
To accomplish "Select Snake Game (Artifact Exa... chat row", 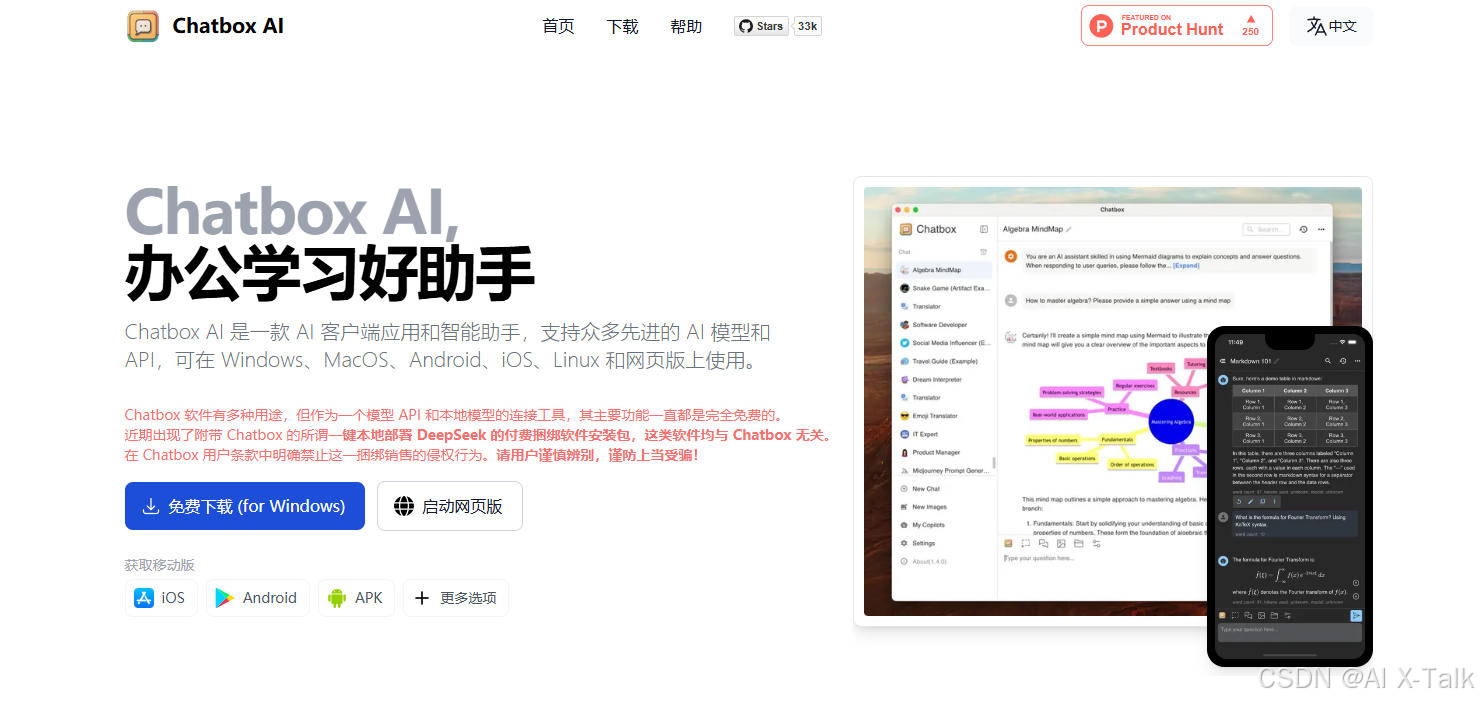I will [x=944, y=288].
